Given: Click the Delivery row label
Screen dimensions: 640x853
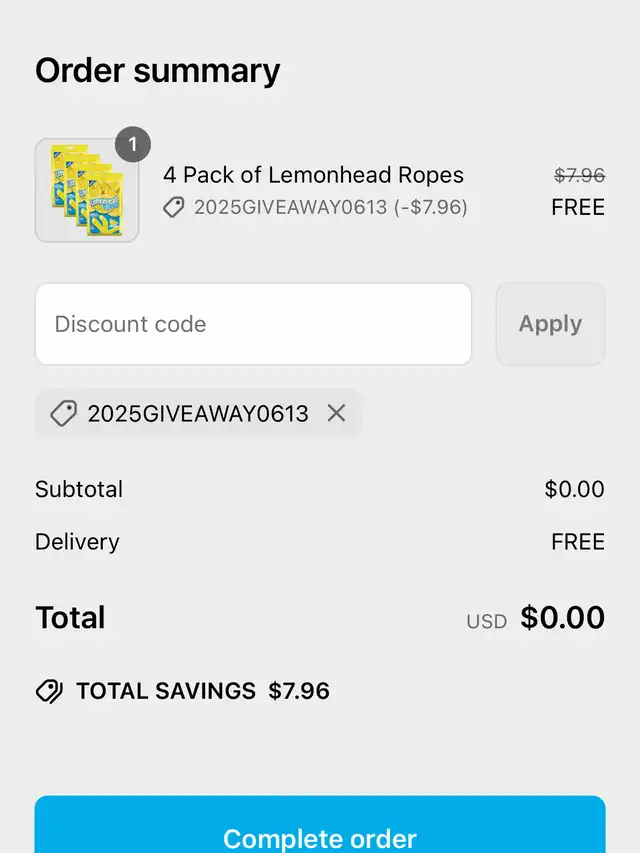Looking at the screenshot, I should pyautogui.click(x=77, y=541).
